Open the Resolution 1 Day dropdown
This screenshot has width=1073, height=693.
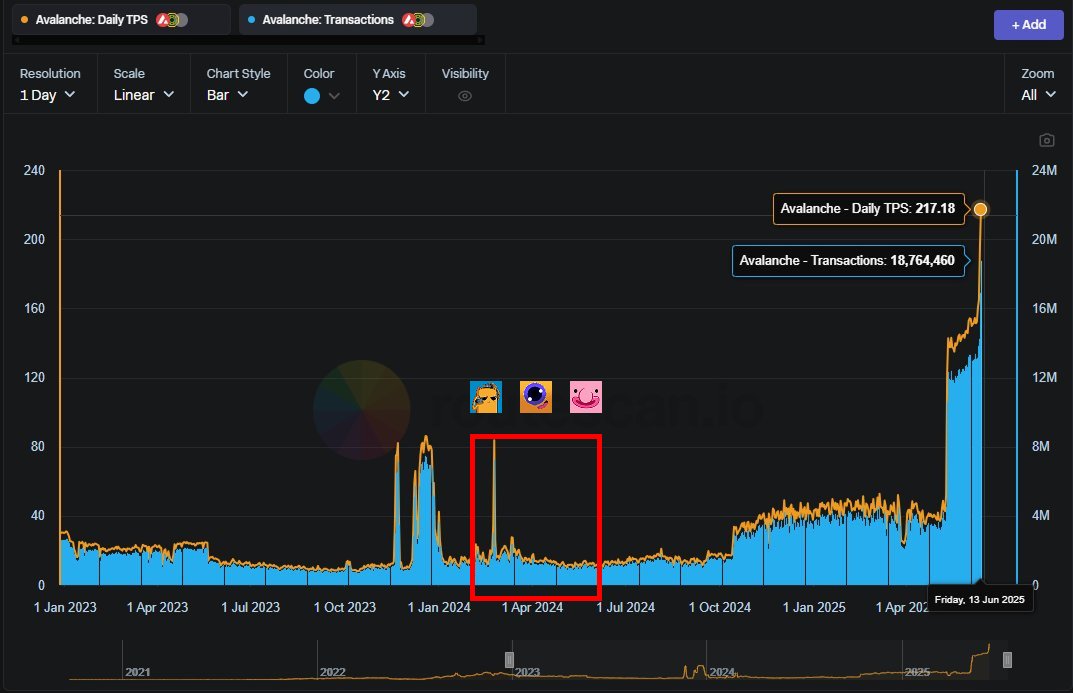coord(48,95)
